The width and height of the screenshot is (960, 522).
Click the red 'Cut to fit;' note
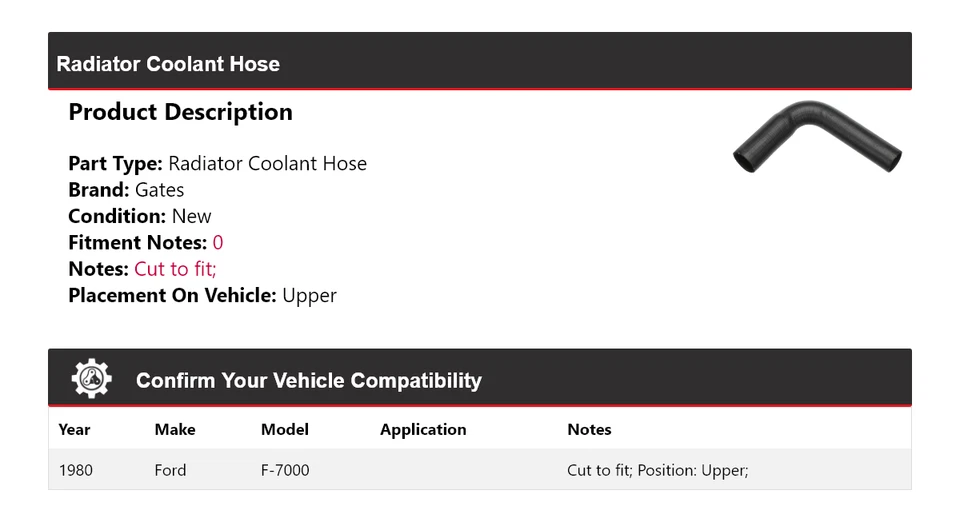point(175,269)
